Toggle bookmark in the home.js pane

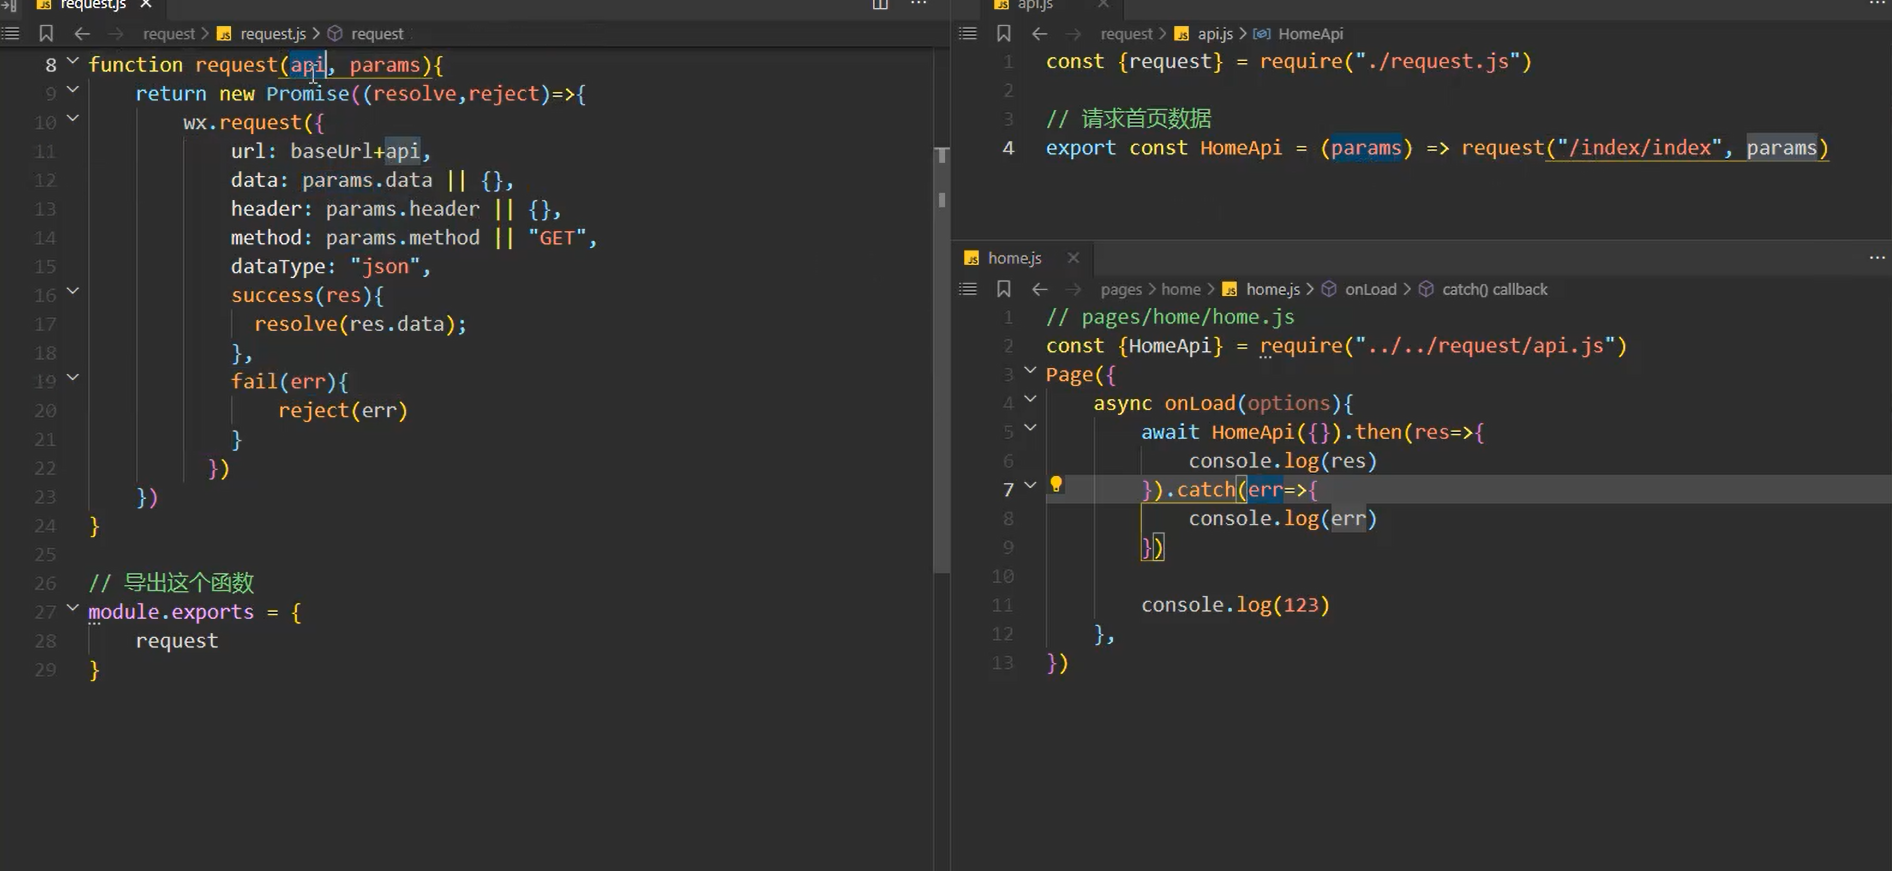1004,289
